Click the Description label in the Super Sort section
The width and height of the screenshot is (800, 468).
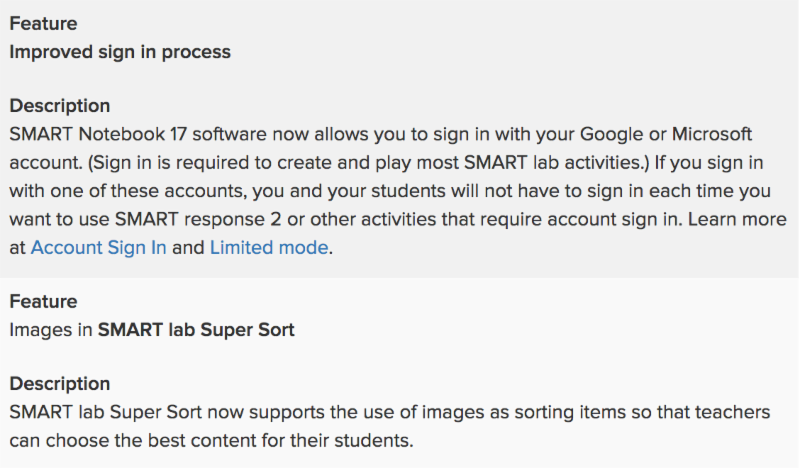click(x=60, y=384)
